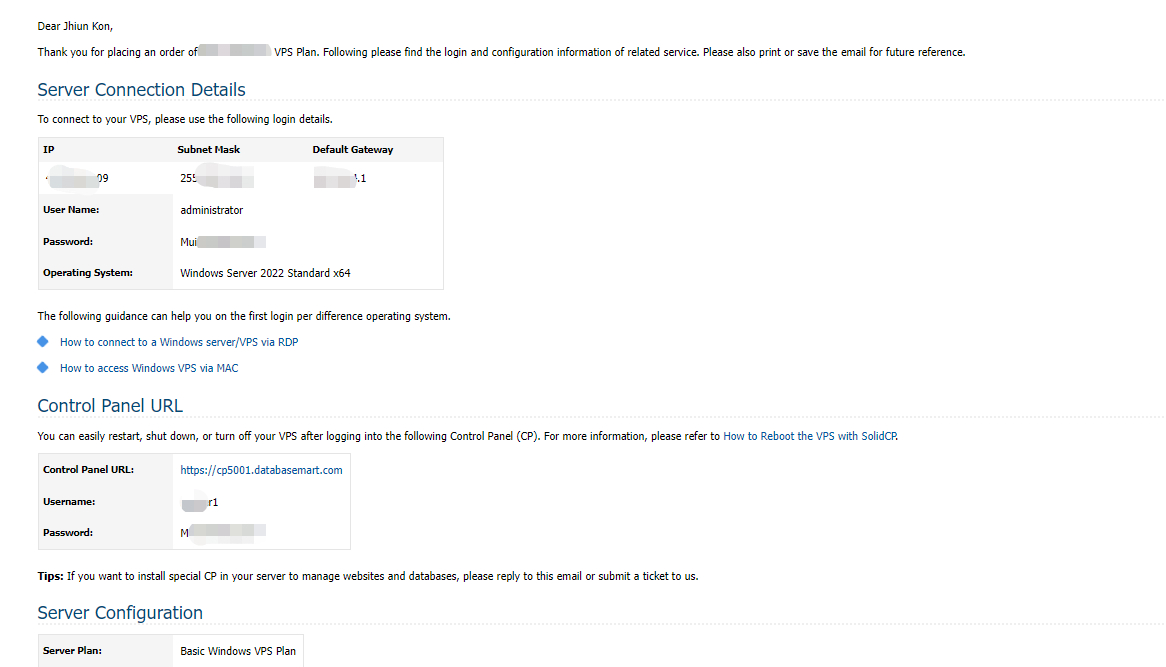Screen dimensions: 1166x667
Task: Click the Operating System row label
Action: [88, 273]
